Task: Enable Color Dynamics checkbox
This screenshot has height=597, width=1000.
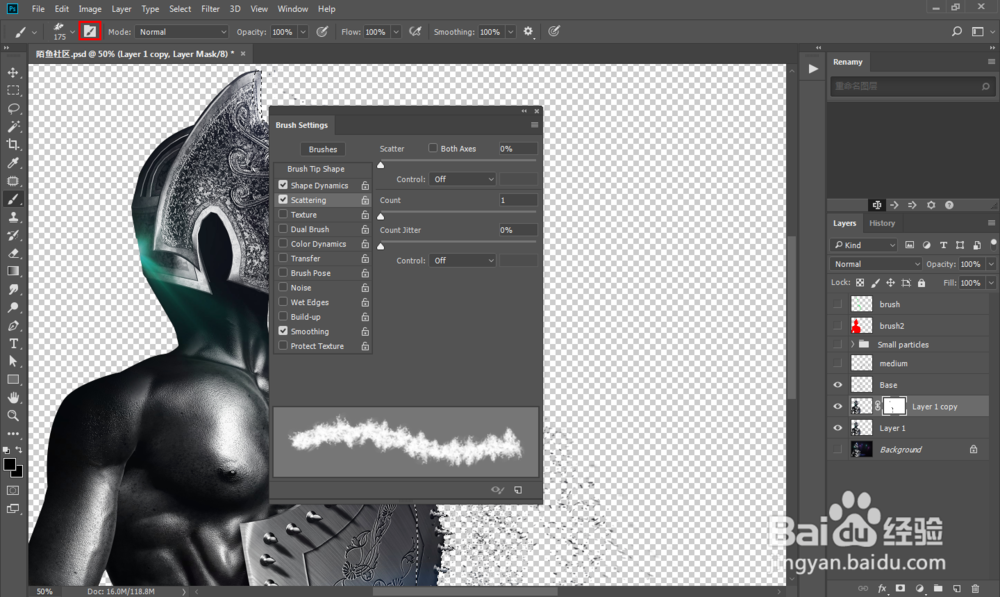Action: click(283, 244)
